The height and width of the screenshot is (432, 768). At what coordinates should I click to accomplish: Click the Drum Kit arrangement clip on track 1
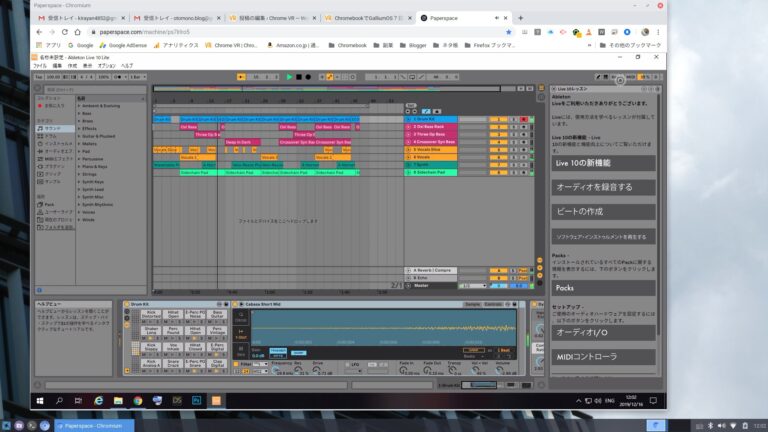(x=162, y=119)
